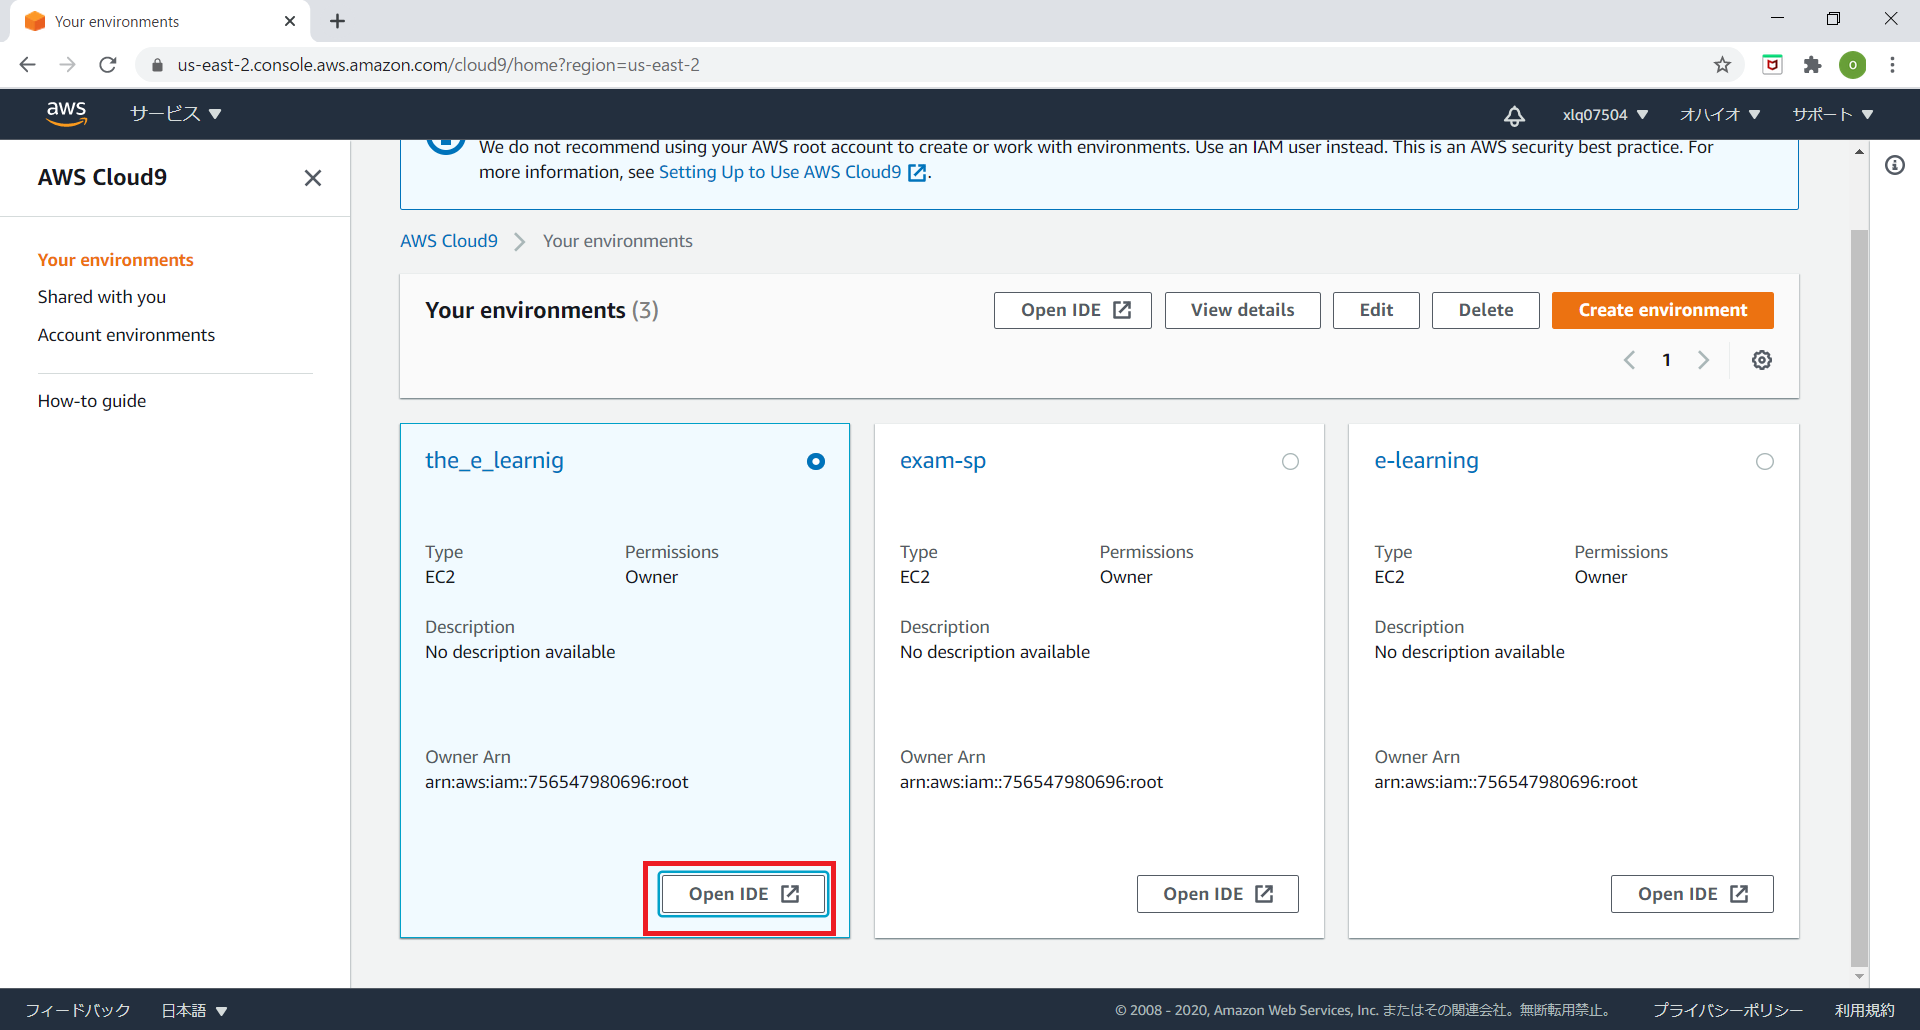Click View details button

(x=1242, y=310)
